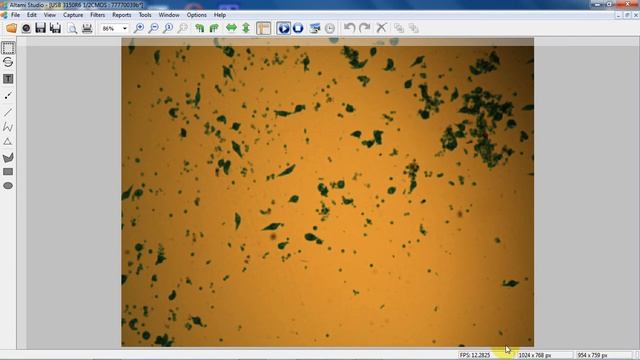Select the point marker tool
The image size is (640, 360).
pos(8,96)
